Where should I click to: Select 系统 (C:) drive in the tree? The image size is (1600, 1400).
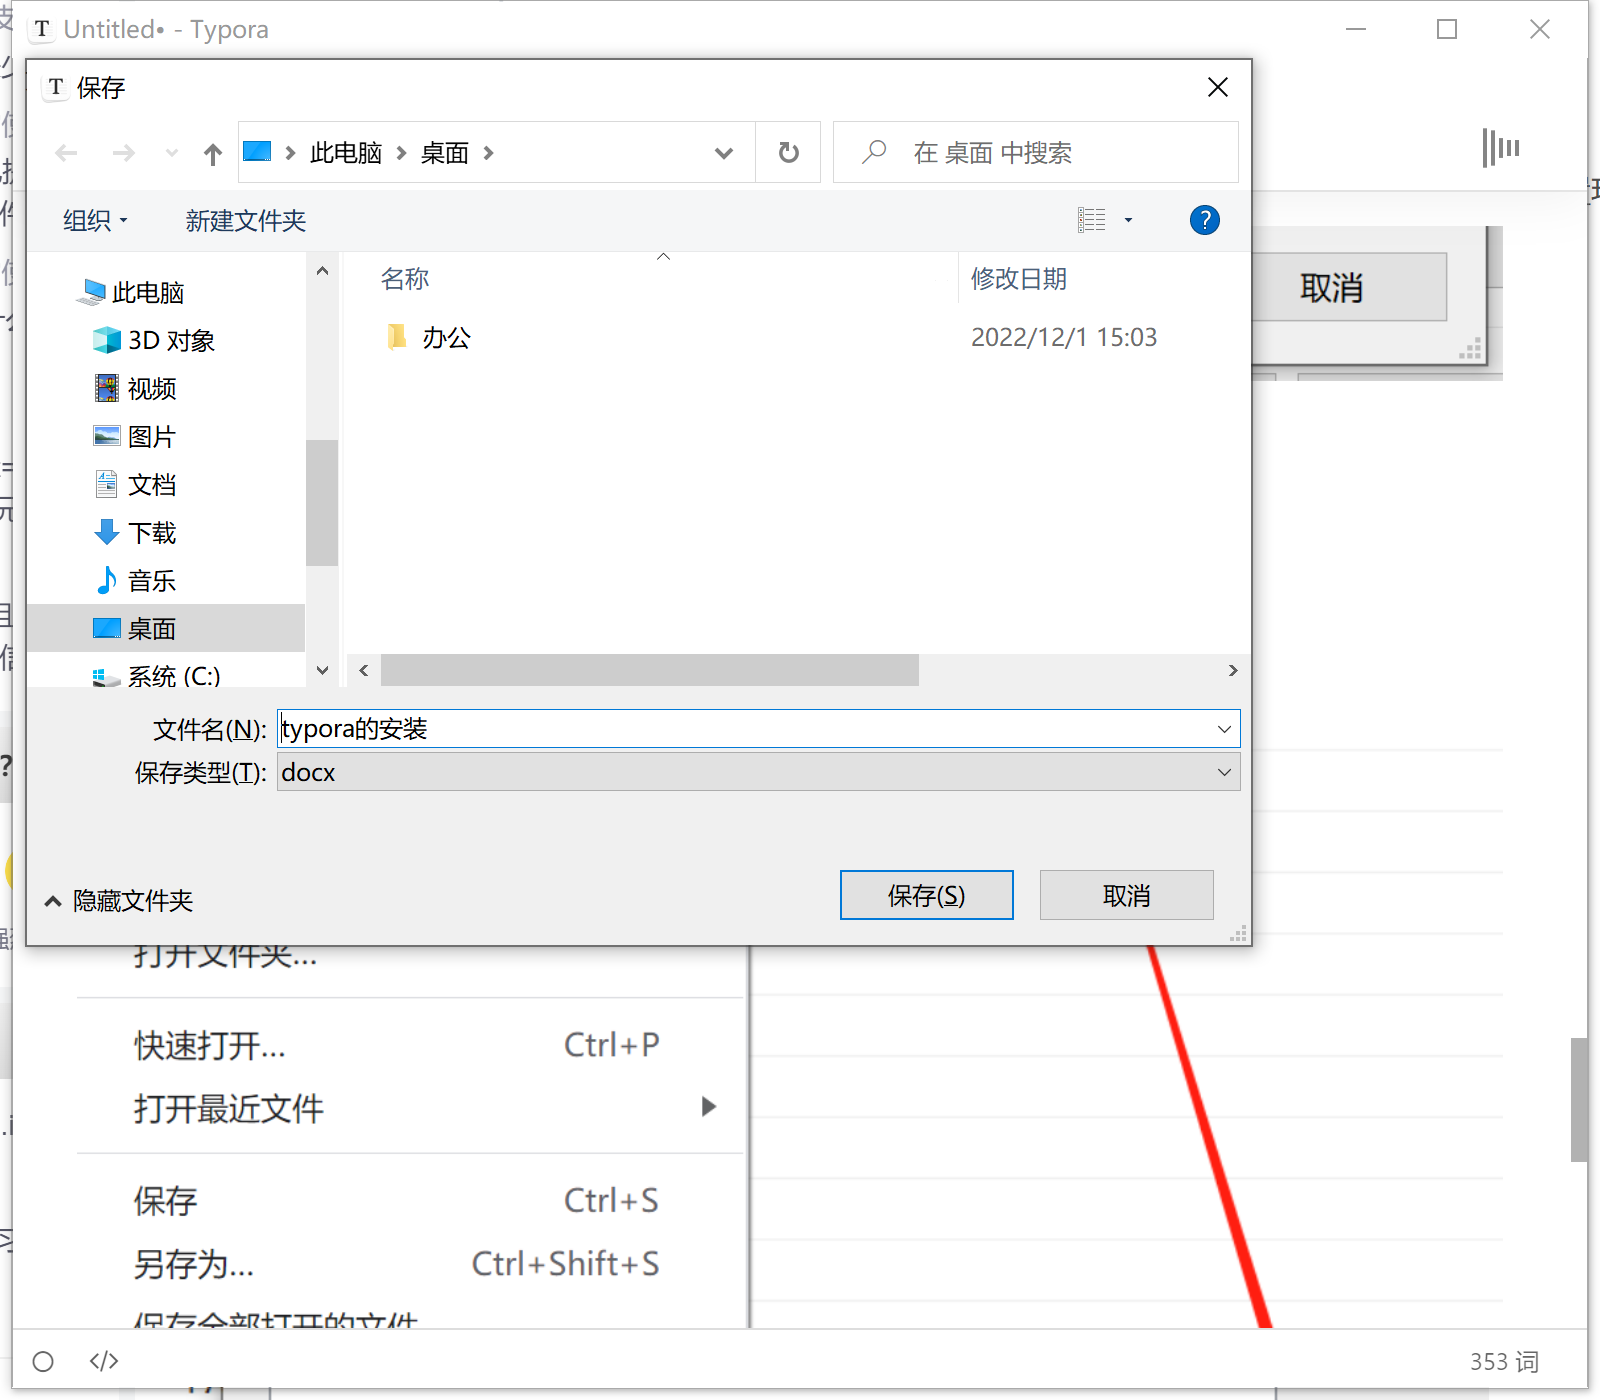tap(157, 675)
